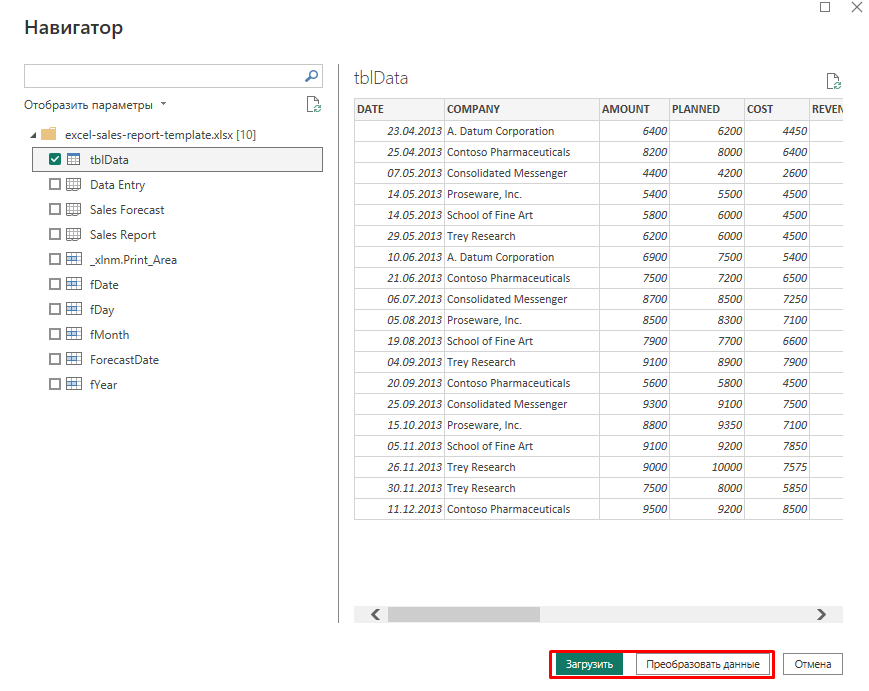869x691 pixels.
Task: Click the fDate table icon
Action: [73, 285]
